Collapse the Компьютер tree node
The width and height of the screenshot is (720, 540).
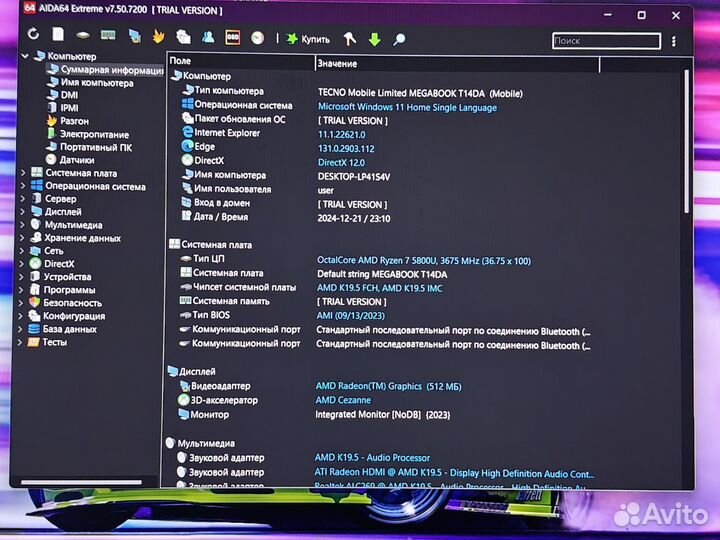click(x=25, y=57)
